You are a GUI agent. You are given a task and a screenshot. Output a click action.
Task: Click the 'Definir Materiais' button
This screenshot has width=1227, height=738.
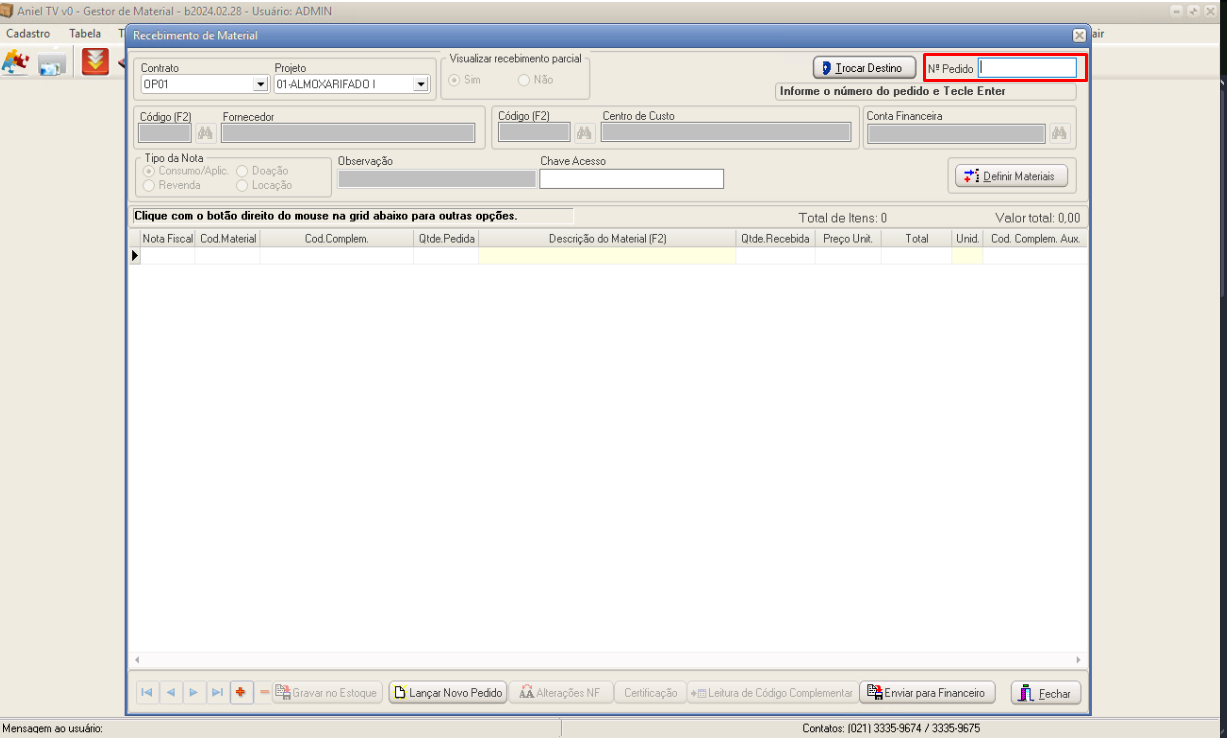tap(1011, 176)
